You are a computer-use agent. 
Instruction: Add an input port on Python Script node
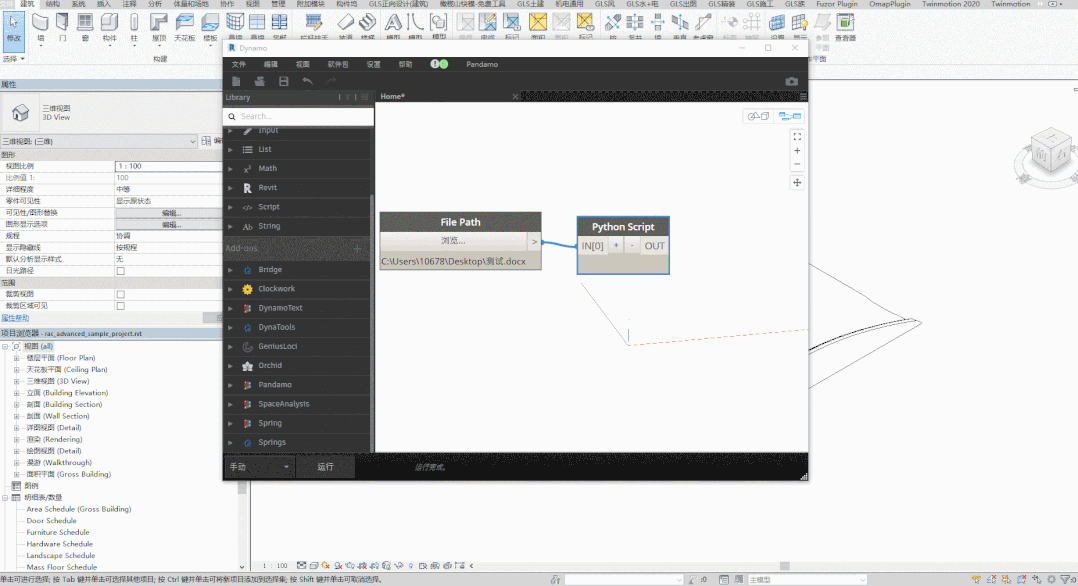616,246
